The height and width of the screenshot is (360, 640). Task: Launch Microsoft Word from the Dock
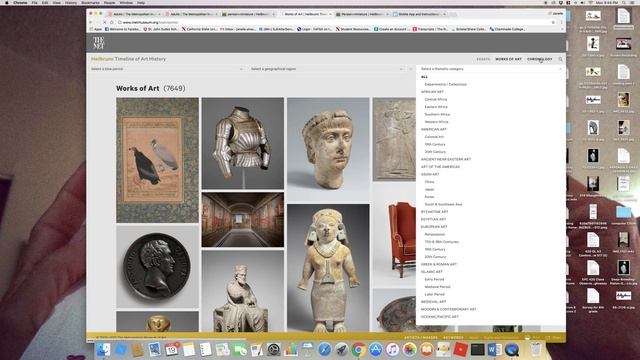click(x=494, y=349)
